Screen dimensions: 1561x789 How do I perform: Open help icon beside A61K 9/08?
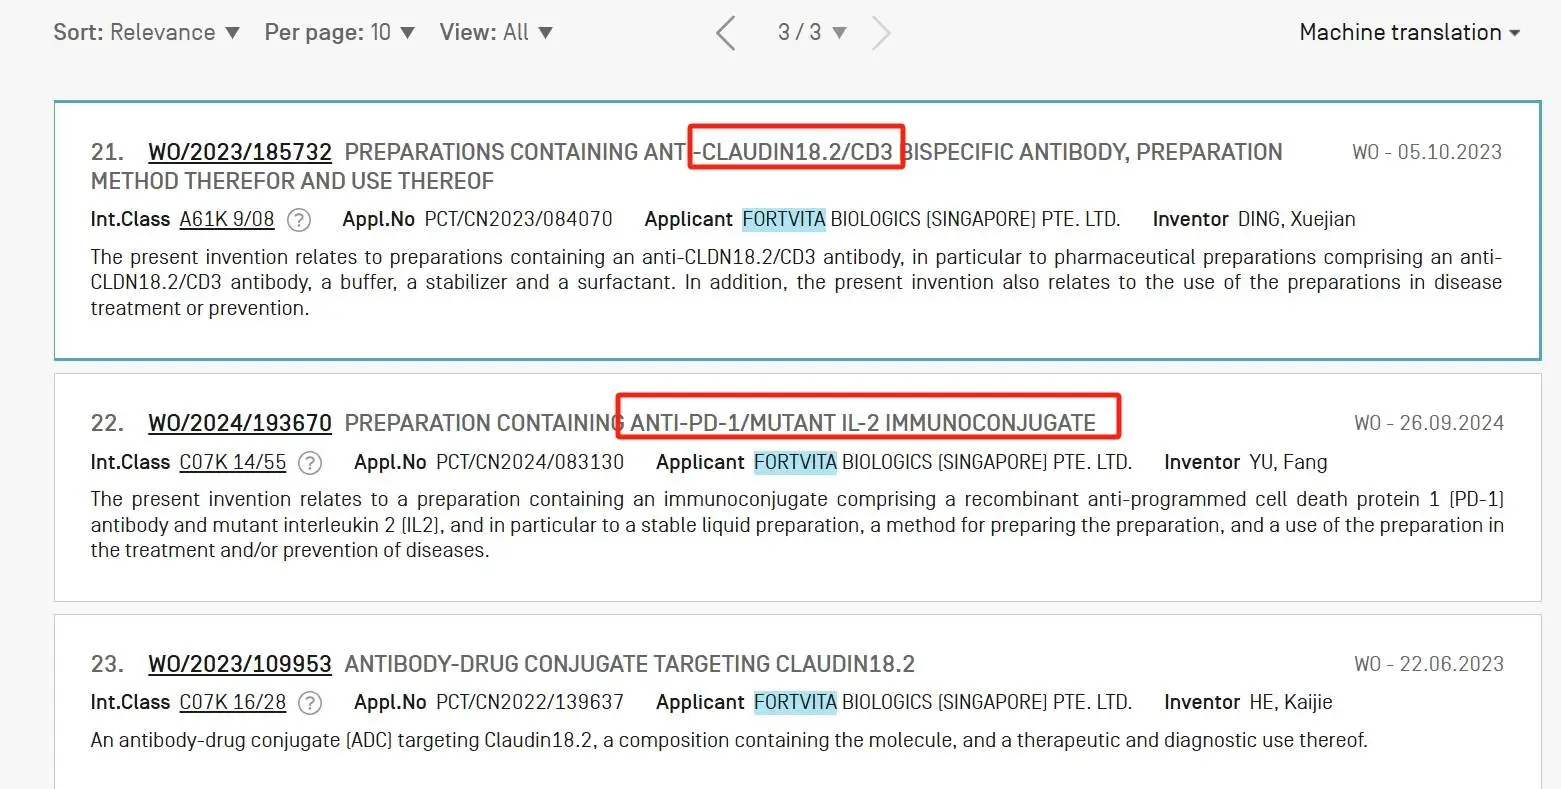298,220
